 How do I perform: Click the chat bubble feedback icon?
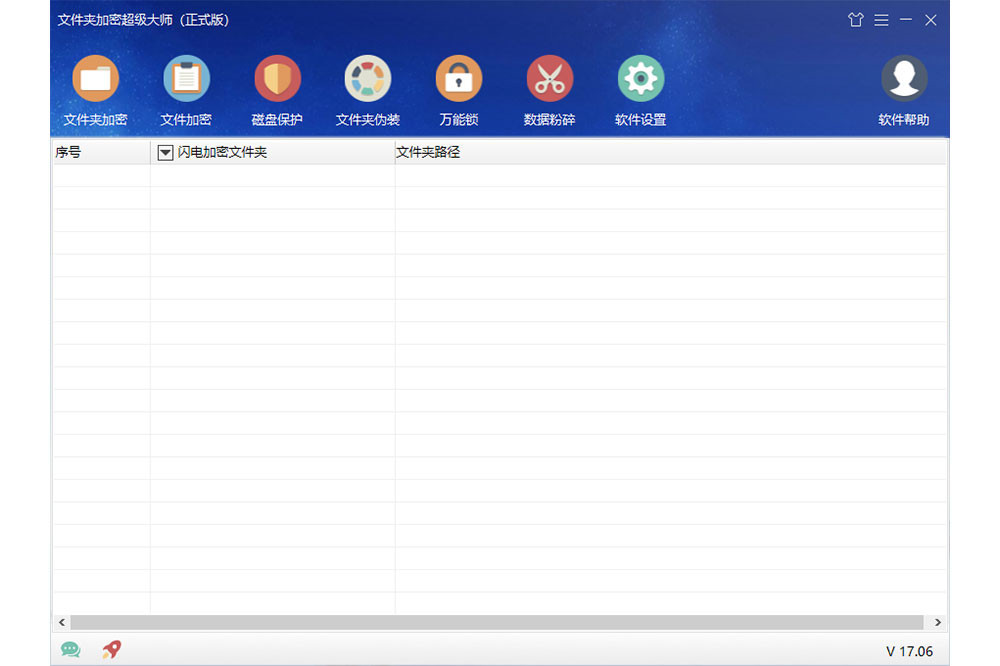[70, 650]
